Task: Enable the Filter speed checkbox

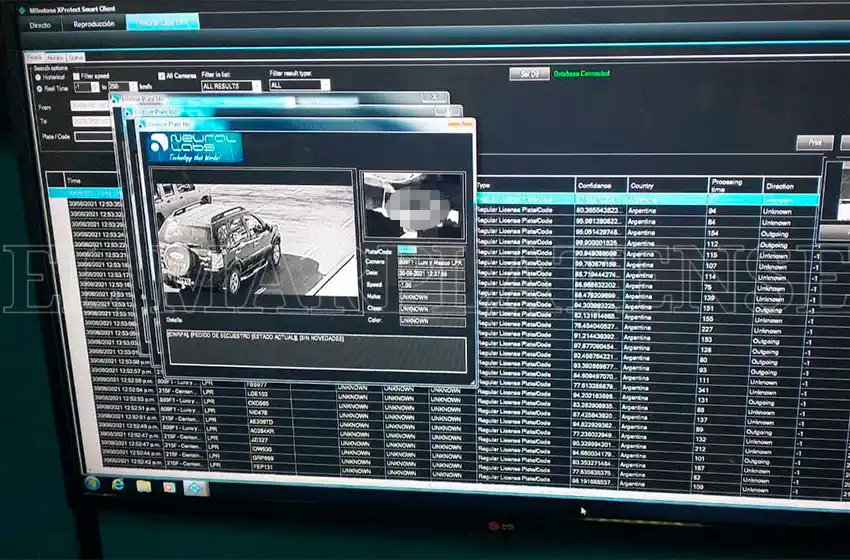Action: pos(77,76)
